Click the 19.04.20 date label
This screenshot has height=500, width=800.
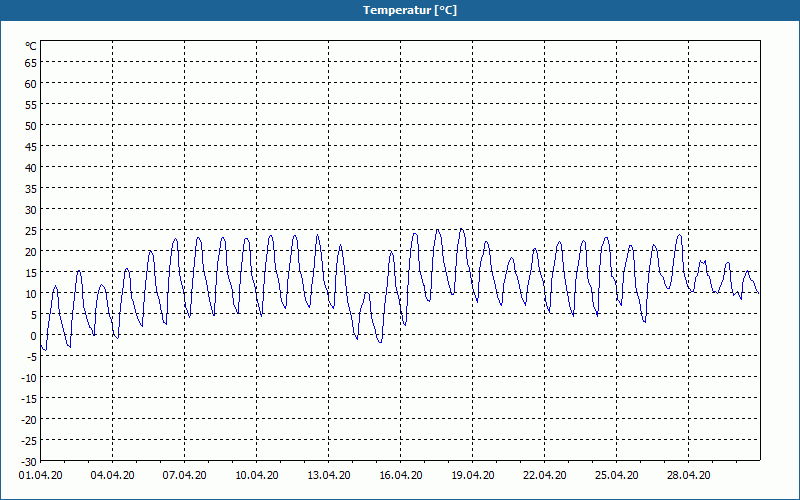coord(472,475)
